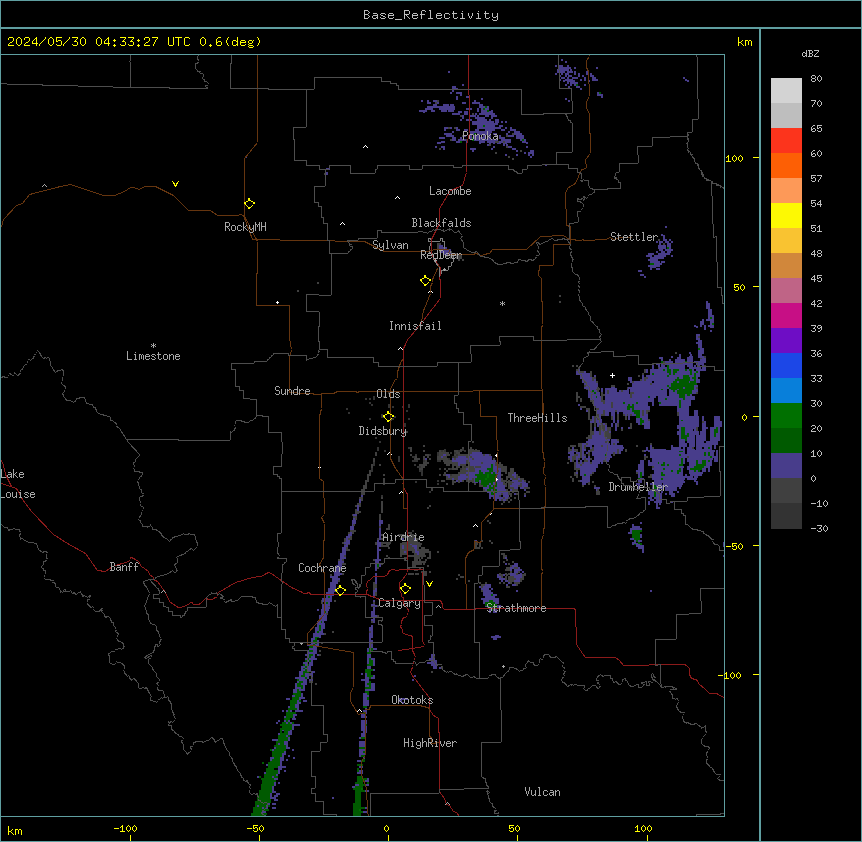Pick the purple 36-39 dBZ legend swatch

(786, 341)
